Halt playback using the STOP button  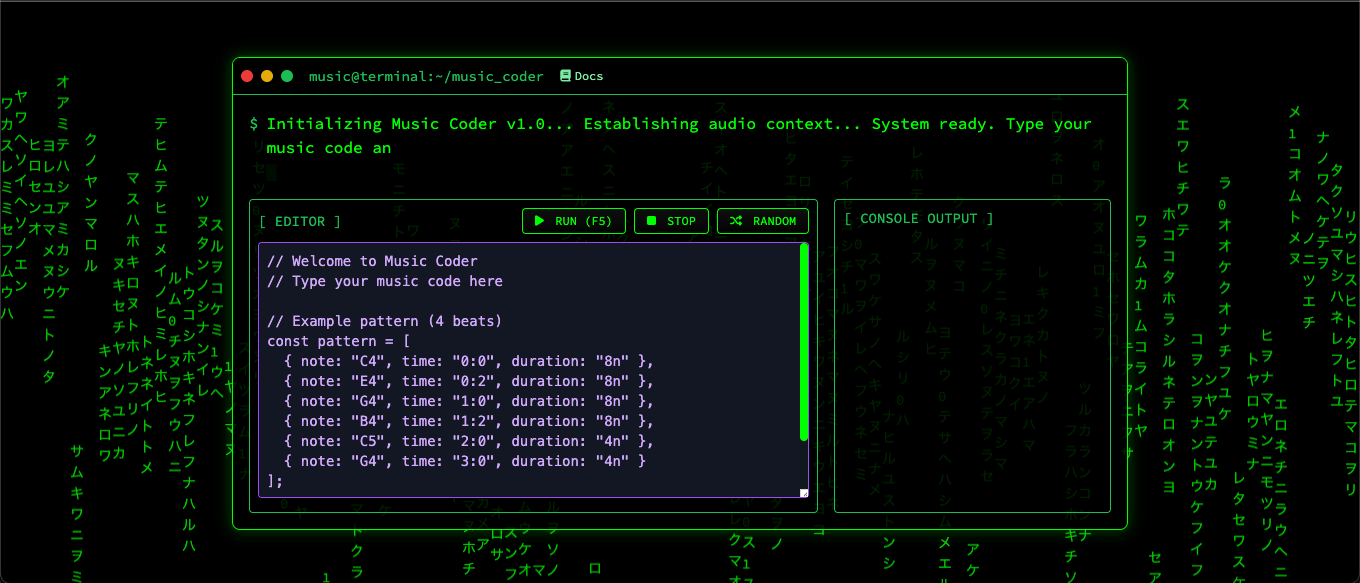pyautogui.click(x=672, y=221)
